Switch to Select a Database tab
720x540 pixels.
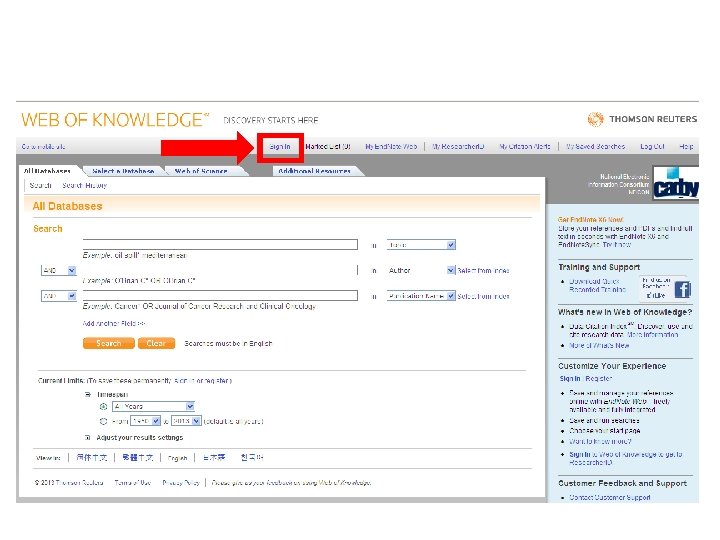[x=123, y=171]
